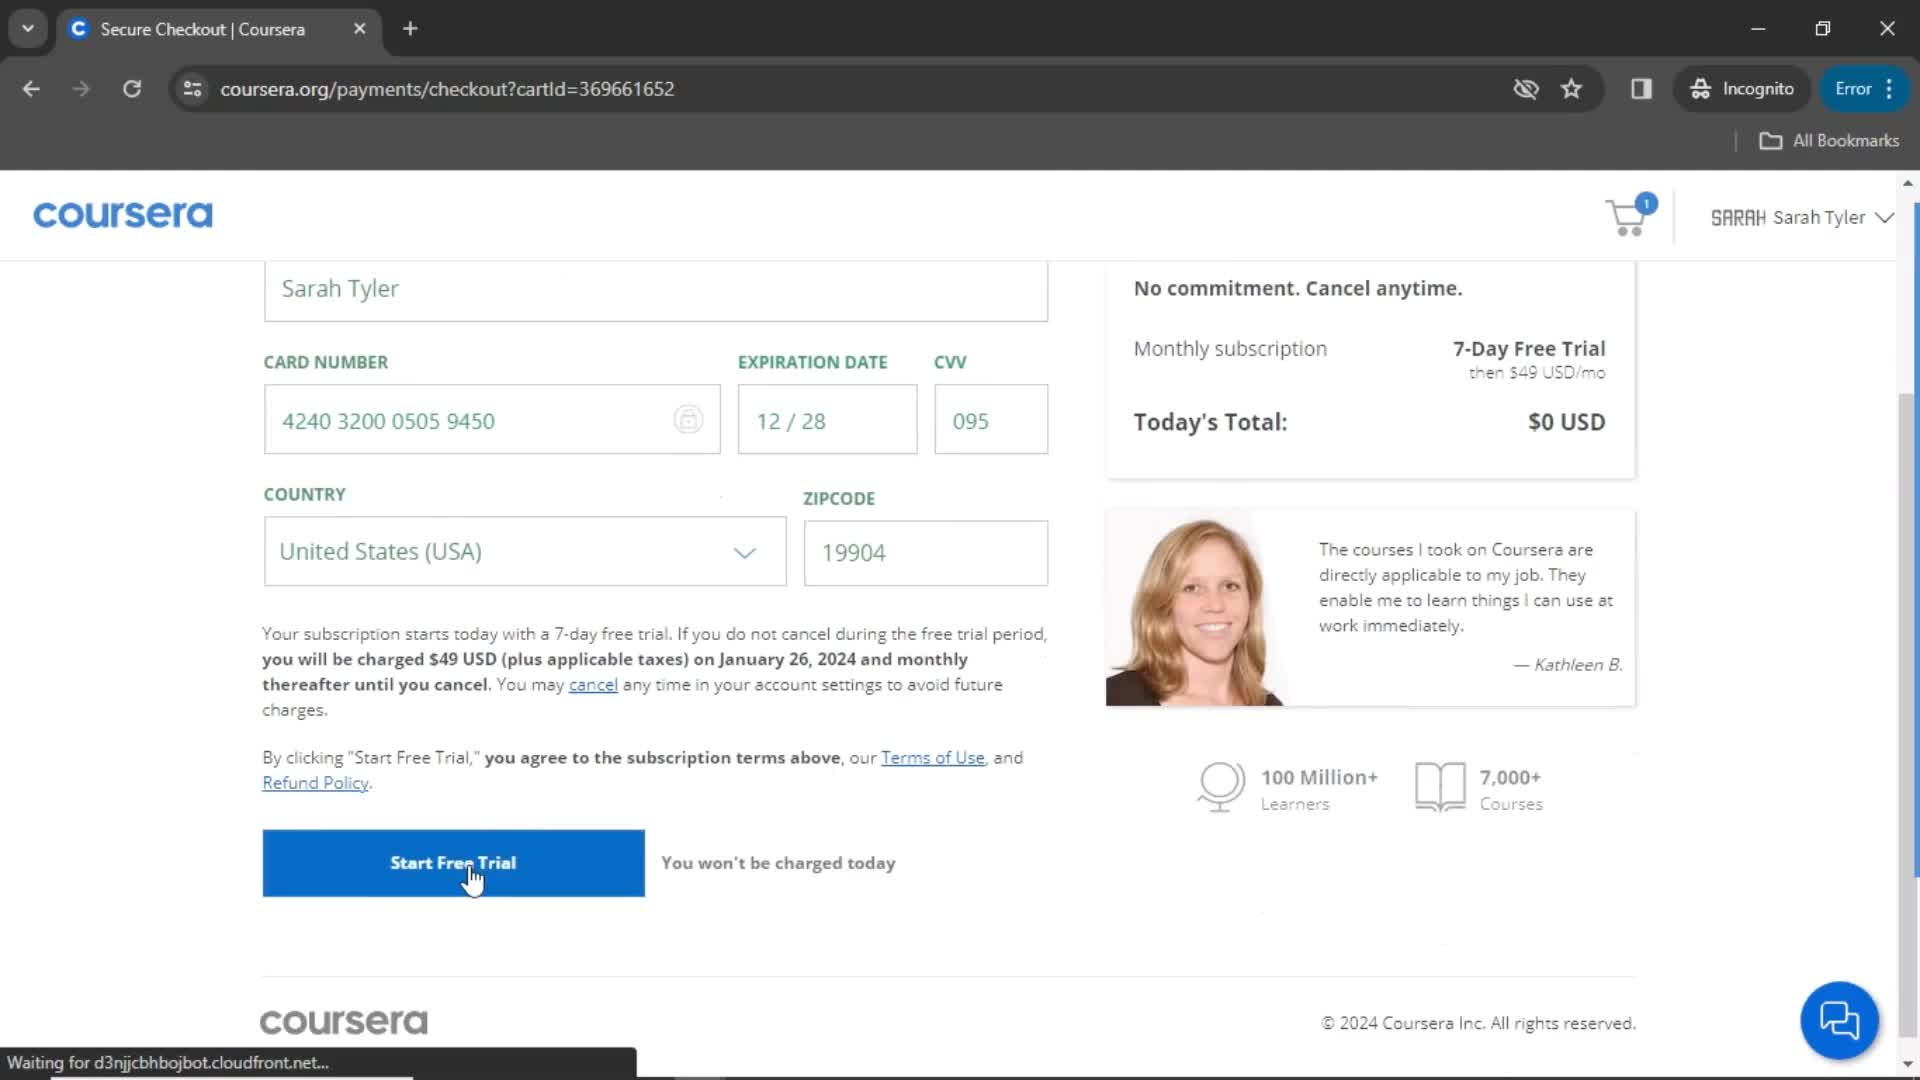Click the expiration date field

827,420
